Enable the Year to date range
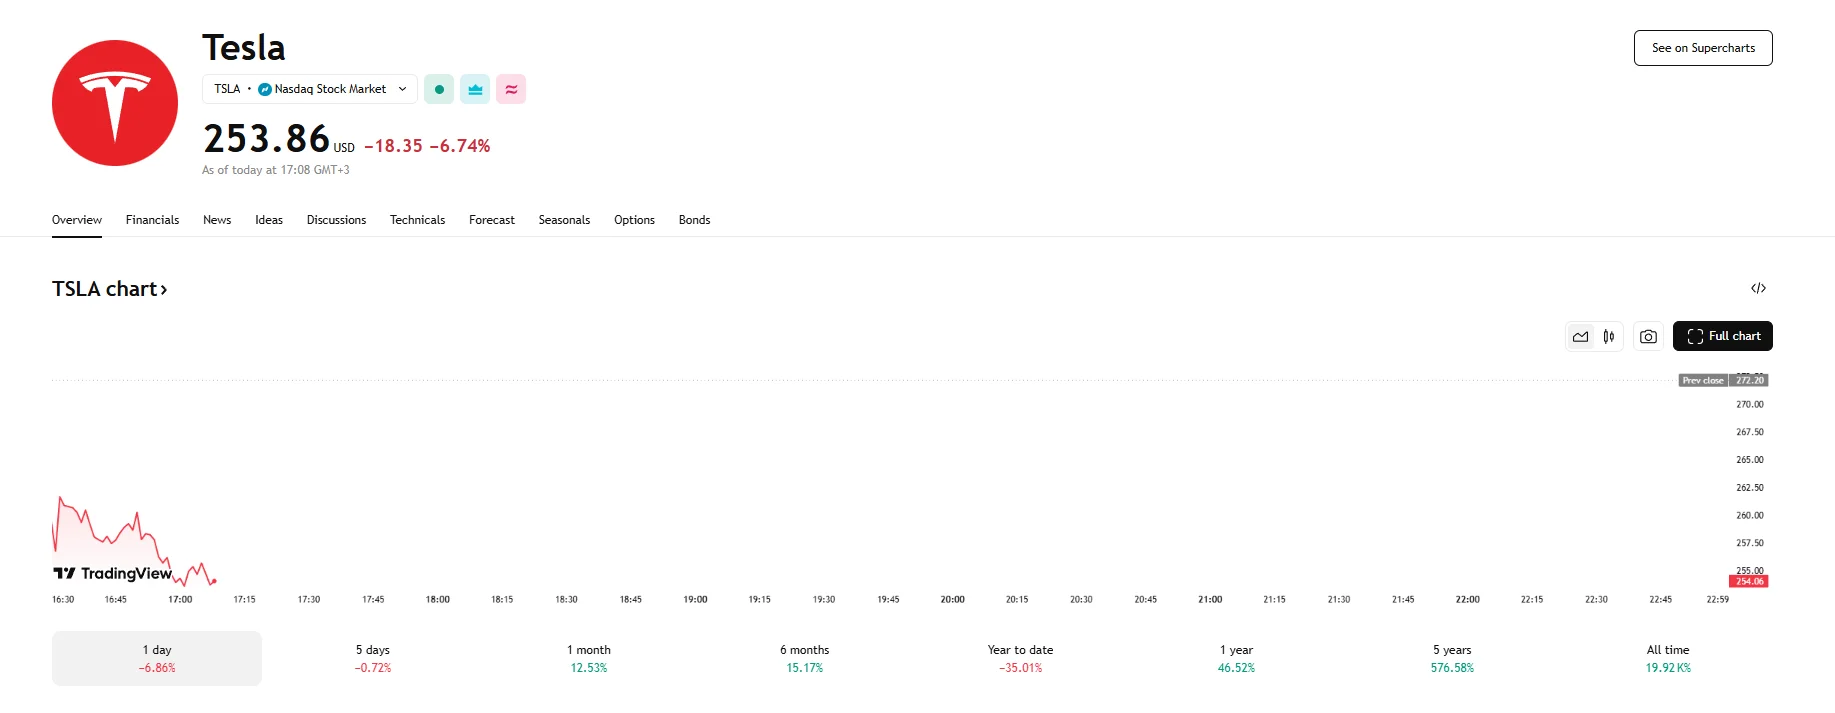 tap(1019, 657)
